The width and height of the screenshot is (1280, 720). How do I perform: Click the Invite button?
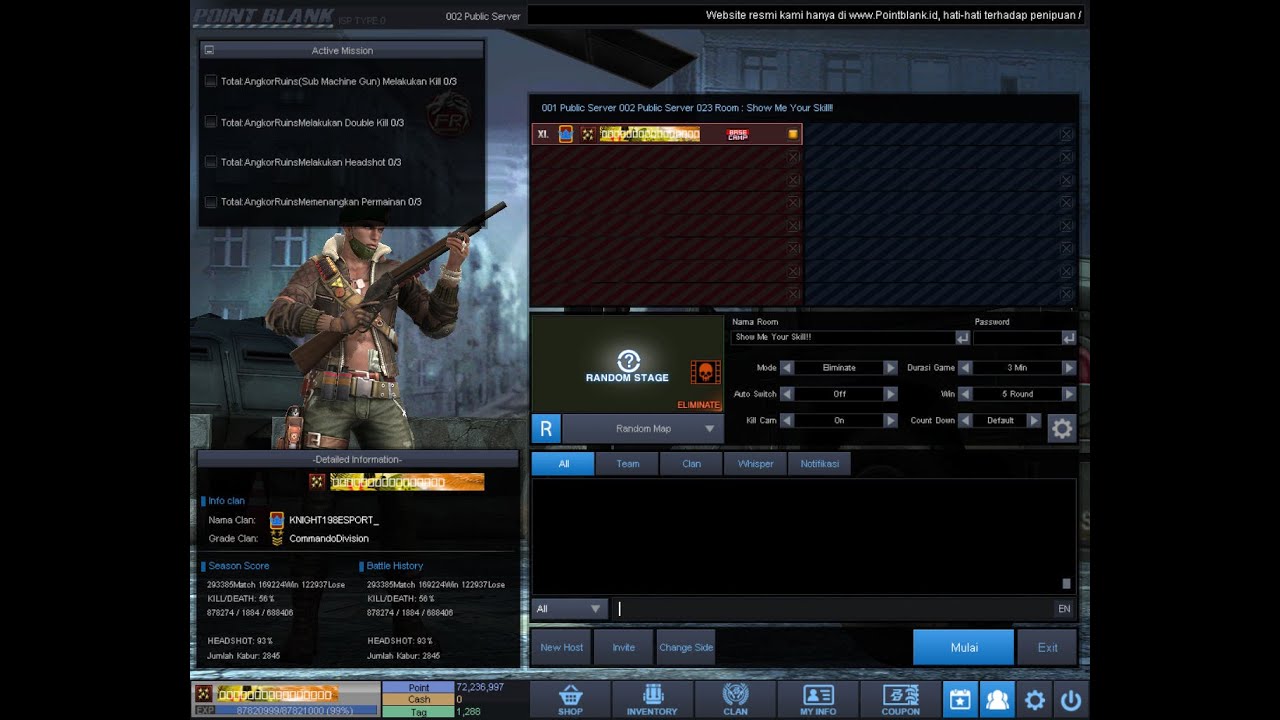624,647
